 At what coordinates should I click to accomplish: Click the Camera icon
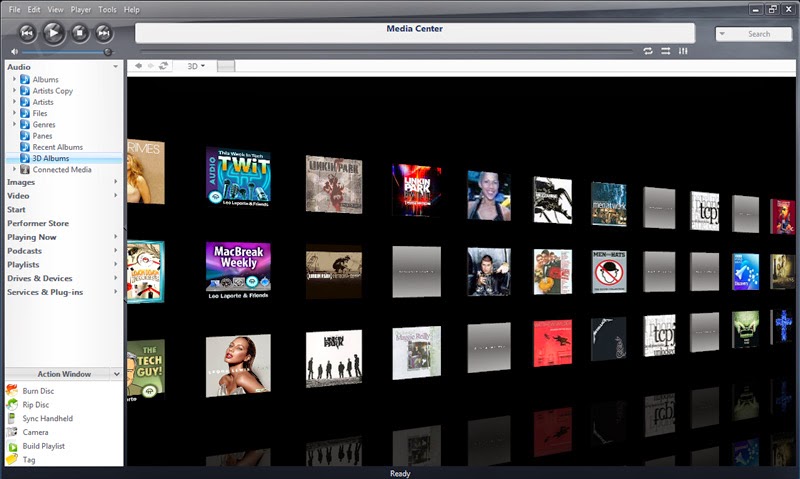(x=12, y=432)
